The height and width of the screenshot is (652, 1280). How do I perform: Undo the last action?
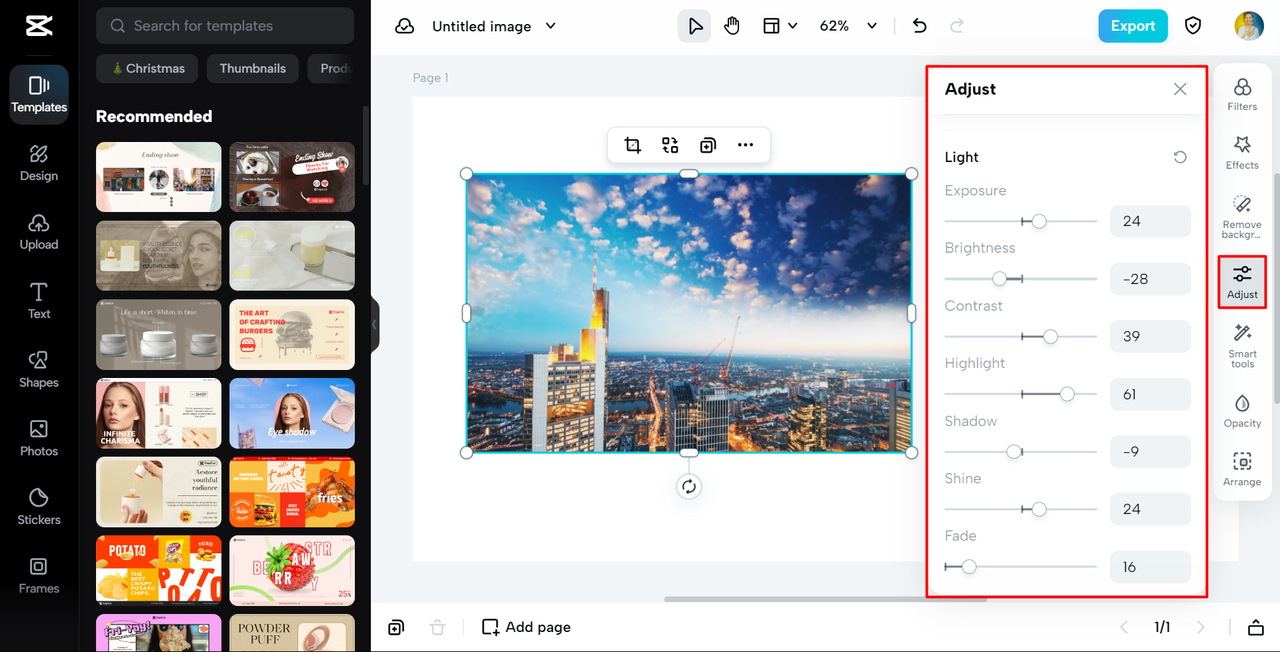(920, 27)
